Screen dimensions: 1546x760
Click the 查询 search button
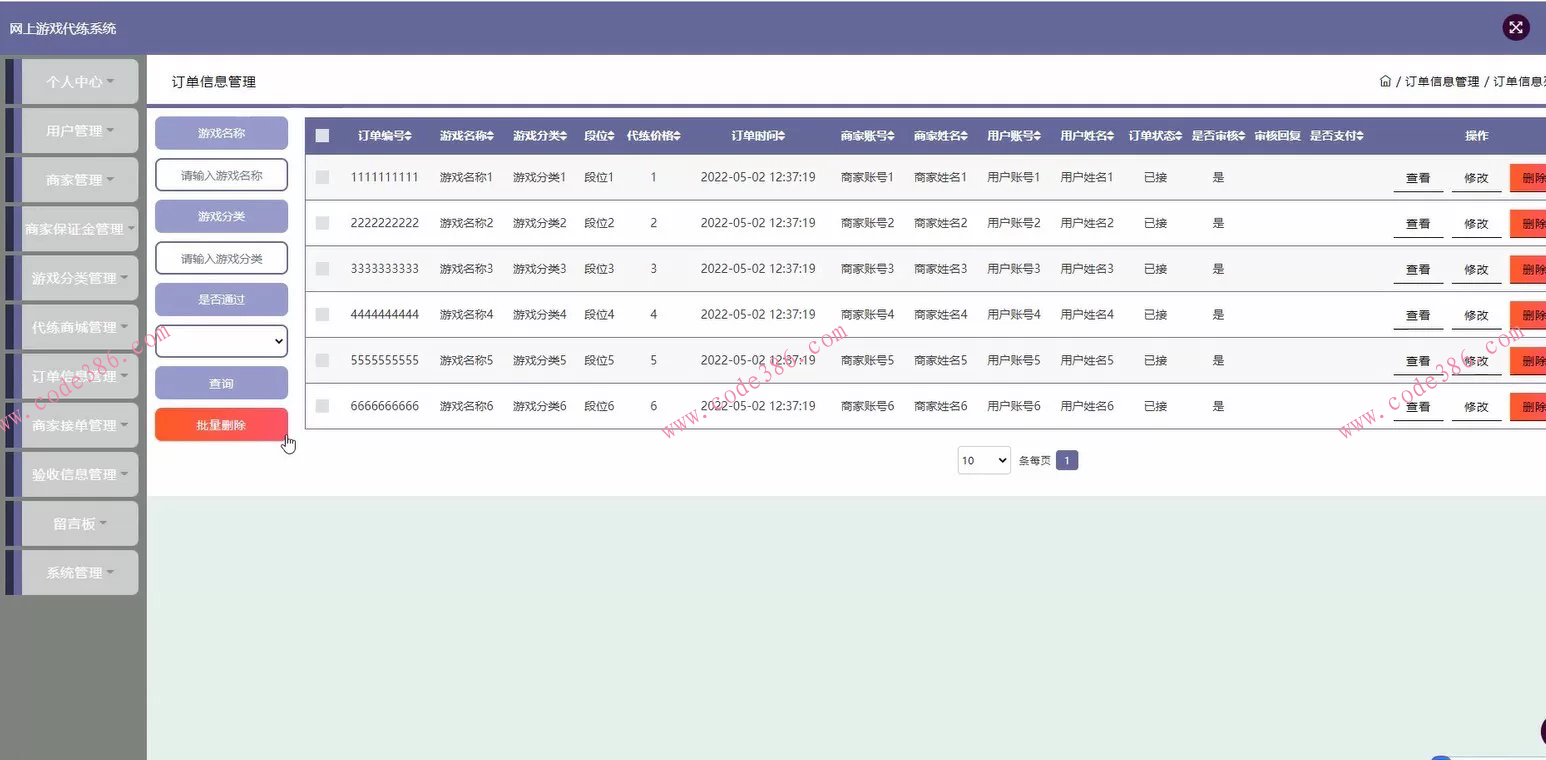click(x=221, y=384)
